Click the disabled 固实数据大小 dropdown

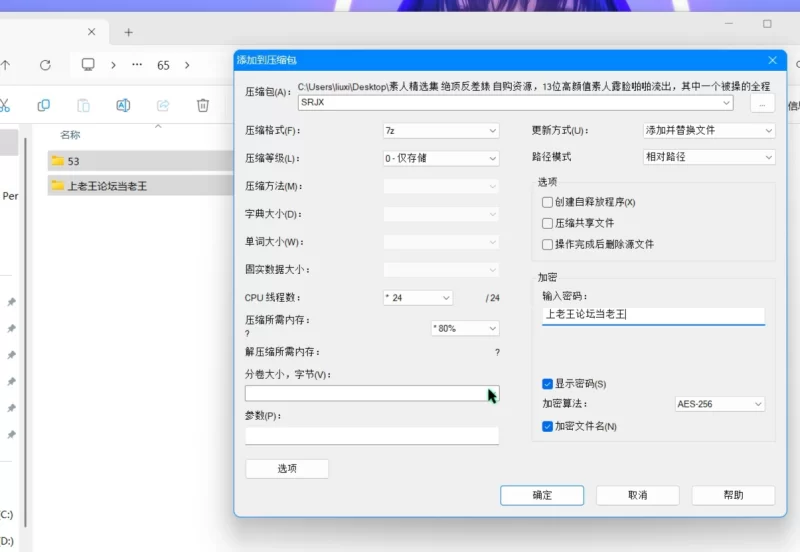tap(441, 269)
